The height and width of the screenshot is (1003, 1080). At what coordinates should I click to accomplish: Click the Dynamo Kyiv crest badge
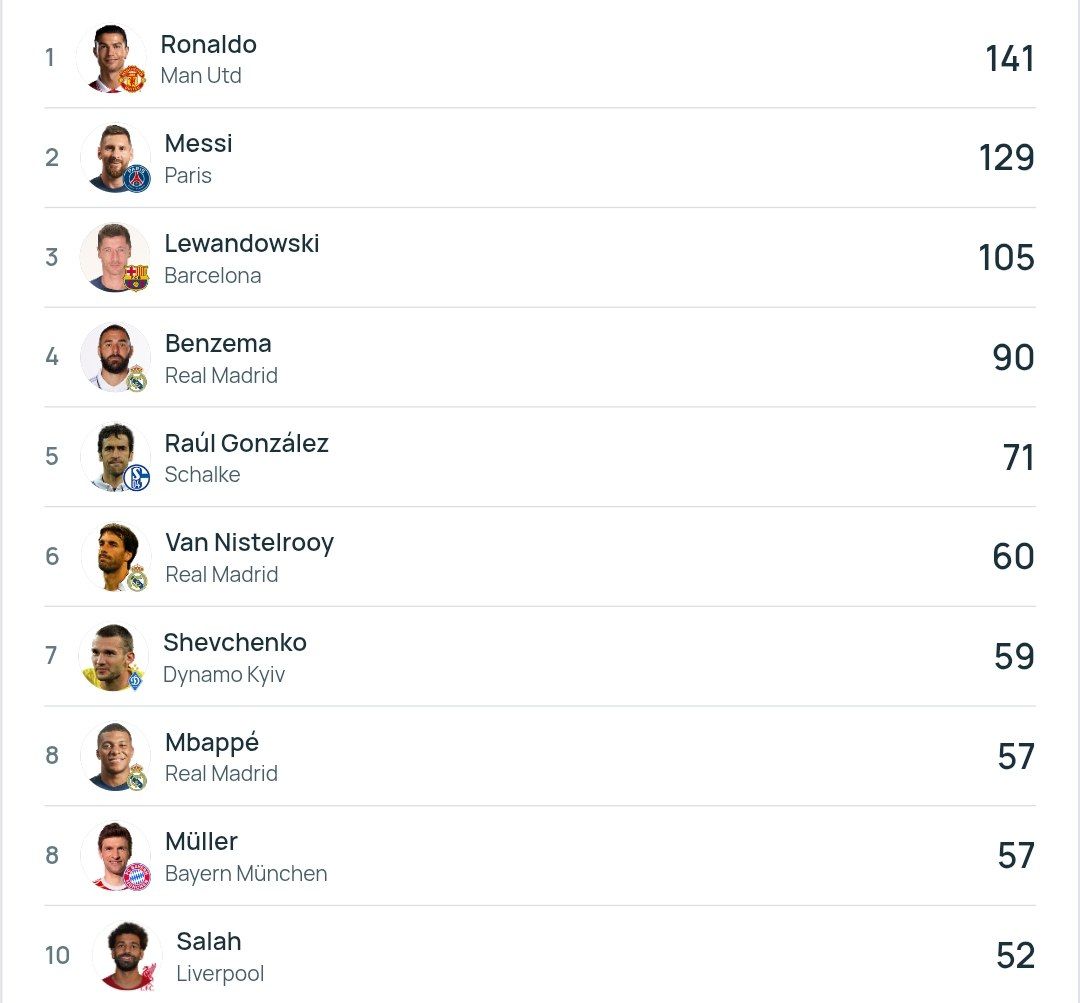pos(135,678)
